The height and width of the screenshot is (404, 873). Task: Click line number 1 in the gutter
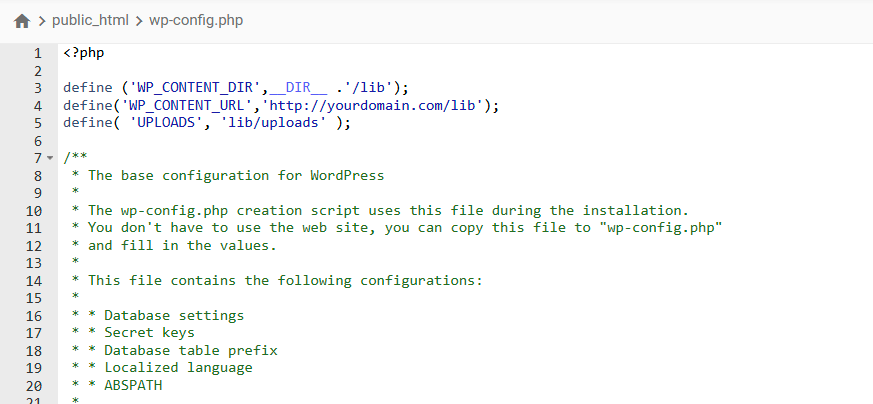(x=37, y=53)
